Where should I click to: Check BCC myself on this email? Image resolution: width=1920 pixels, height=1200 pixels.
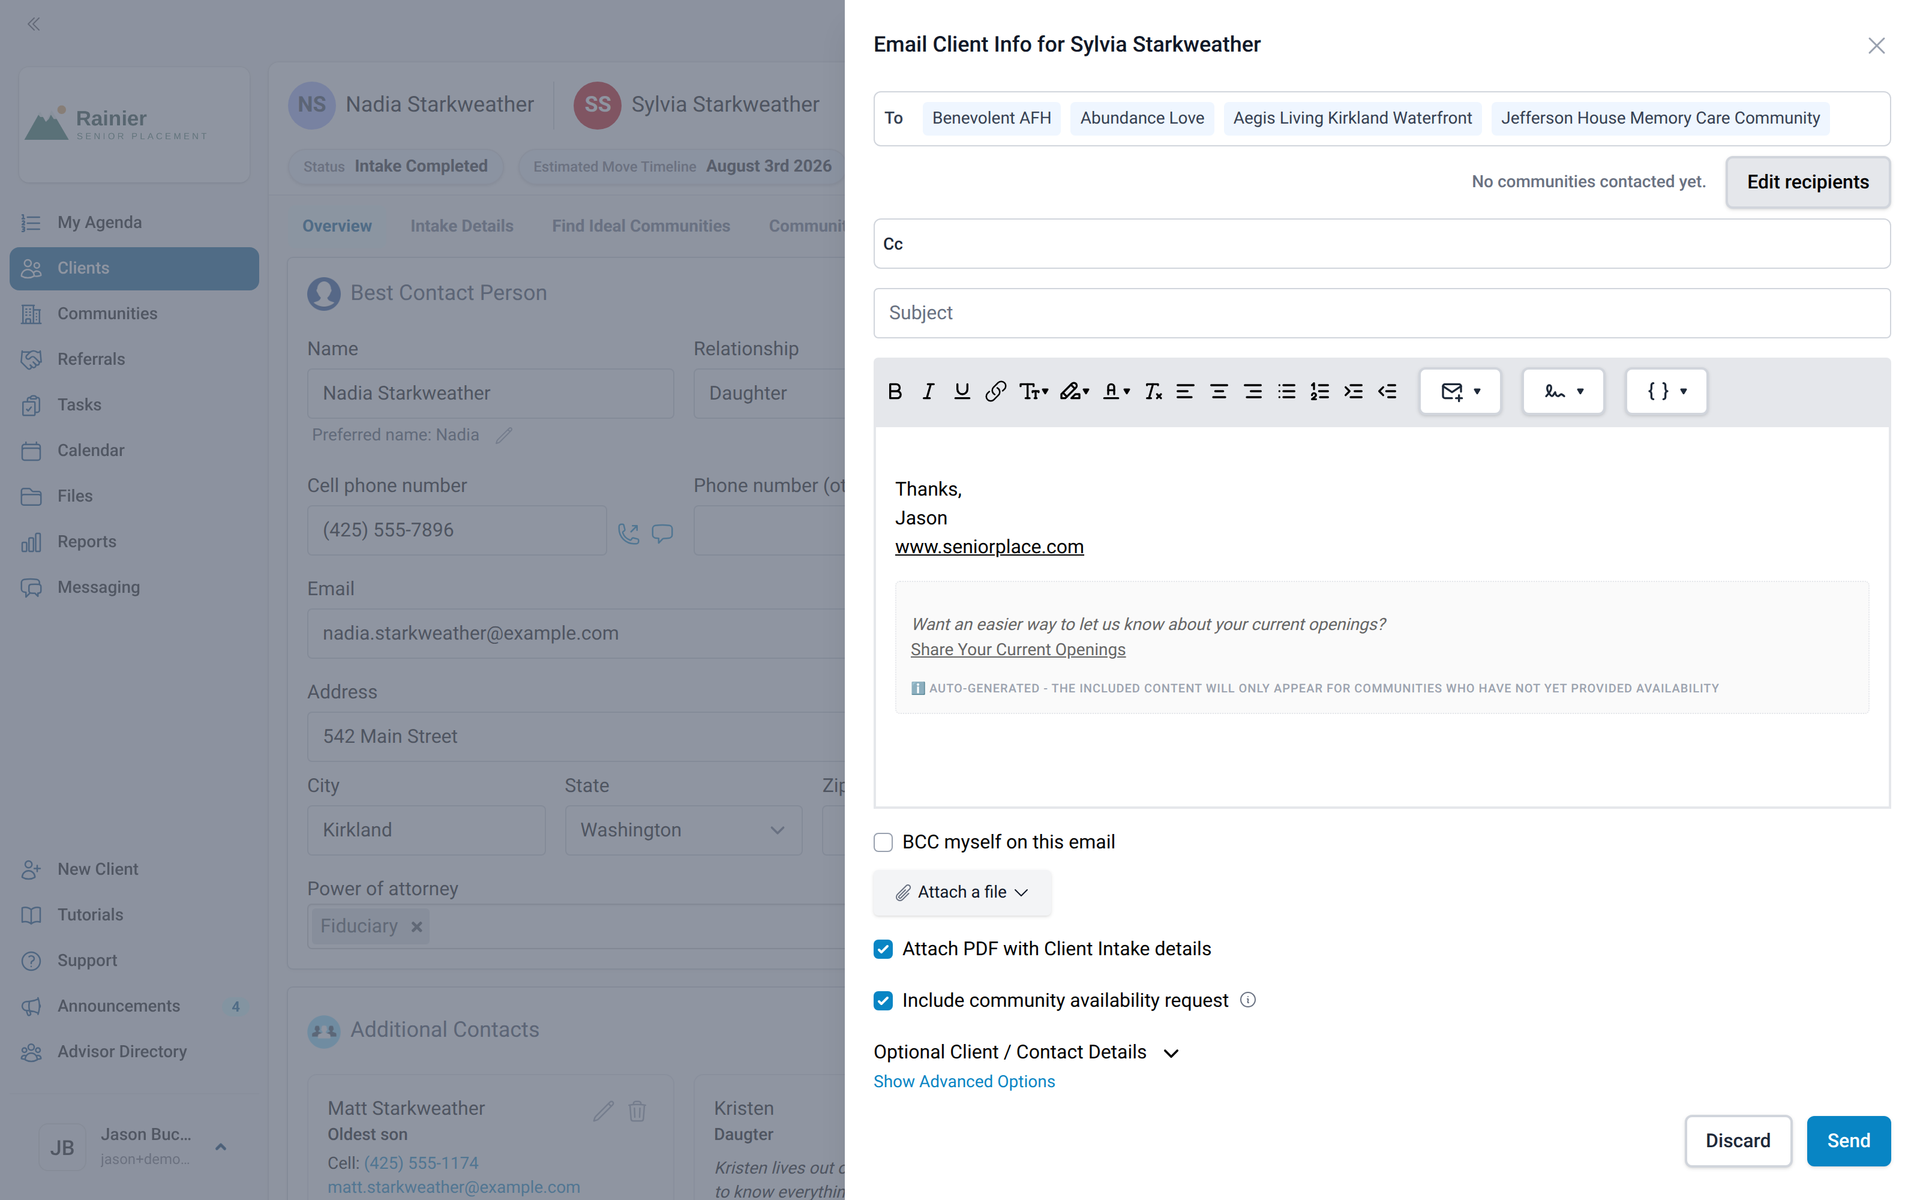(x=883, y=842)
